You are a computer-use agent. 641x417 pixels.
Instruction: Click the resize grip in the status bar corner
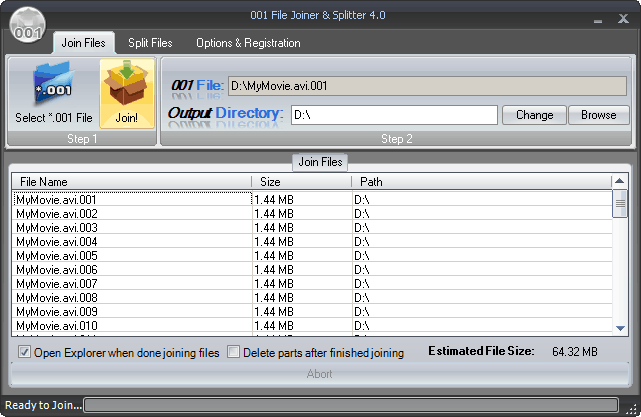pyautogui.click(x=632, y=409)
